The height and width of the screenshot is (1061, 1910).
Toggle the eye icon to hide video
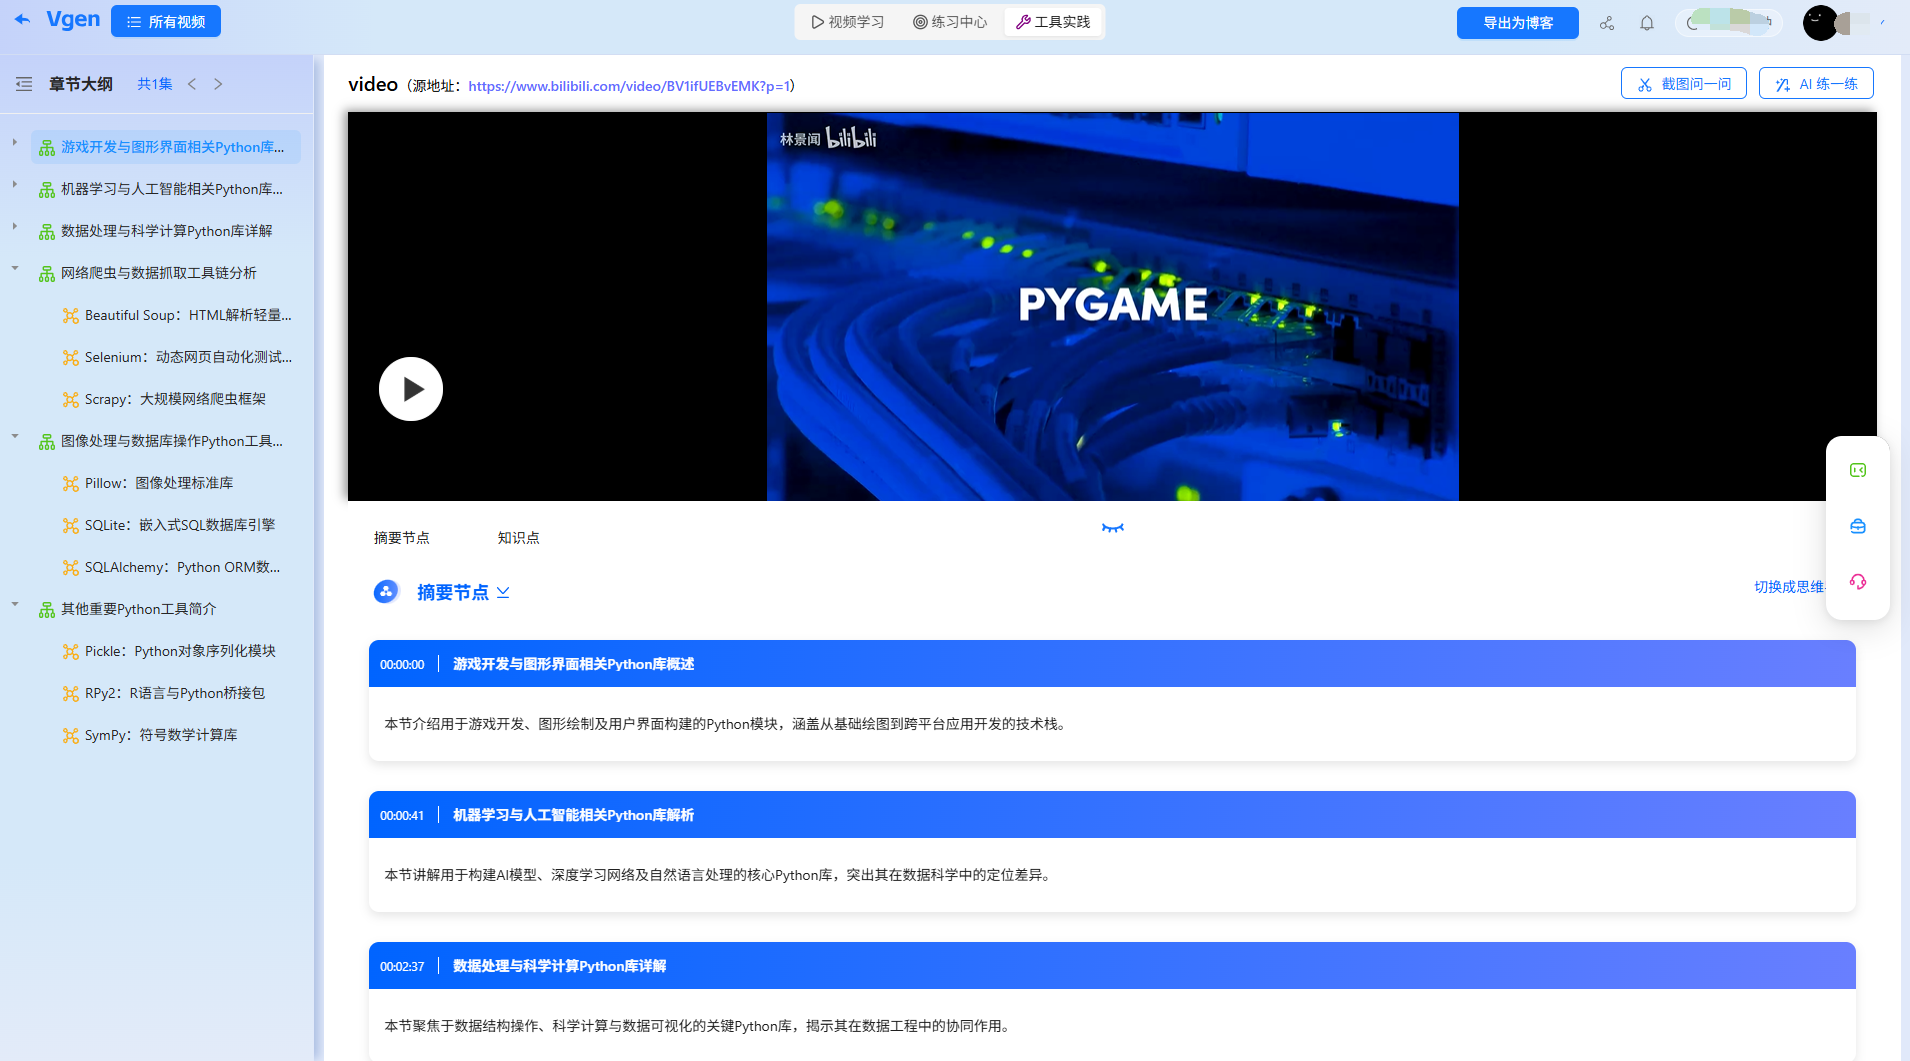point(1113,528)
